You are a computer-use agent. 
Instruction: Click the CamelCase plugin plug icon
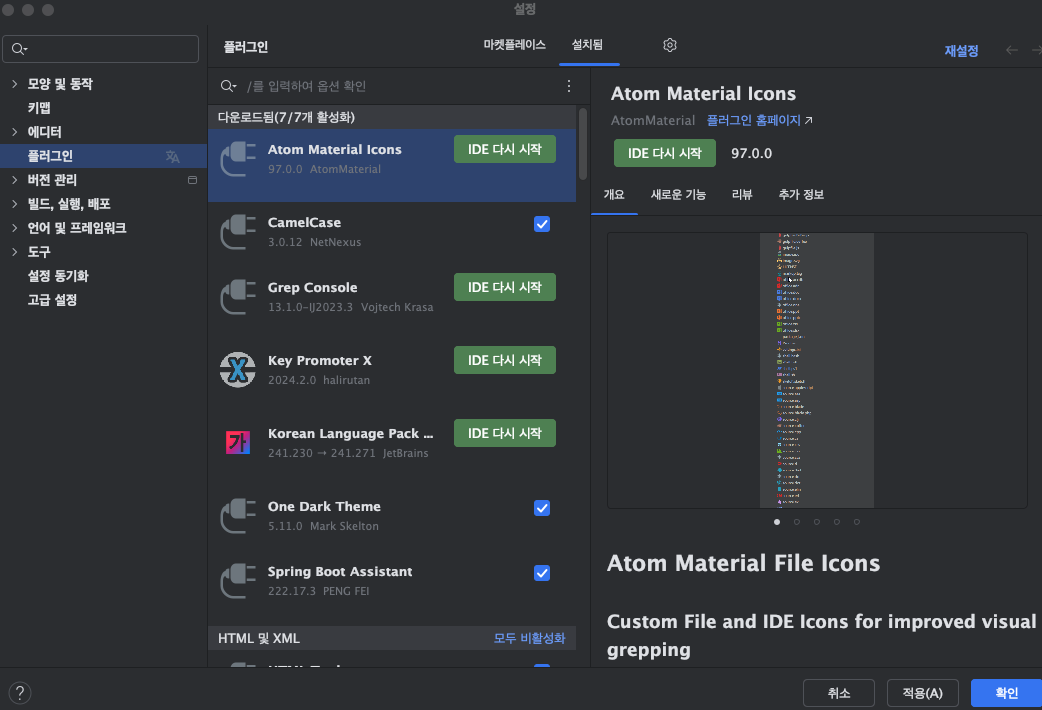click(x=238, y=232)
